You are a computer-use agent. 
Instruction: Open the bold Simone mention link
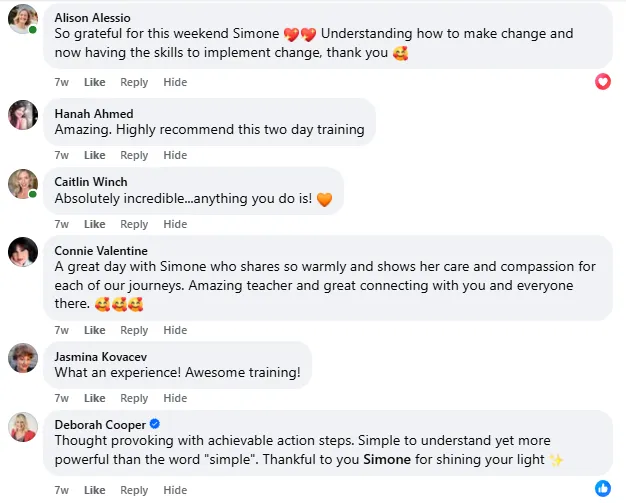tap(385, 459)
